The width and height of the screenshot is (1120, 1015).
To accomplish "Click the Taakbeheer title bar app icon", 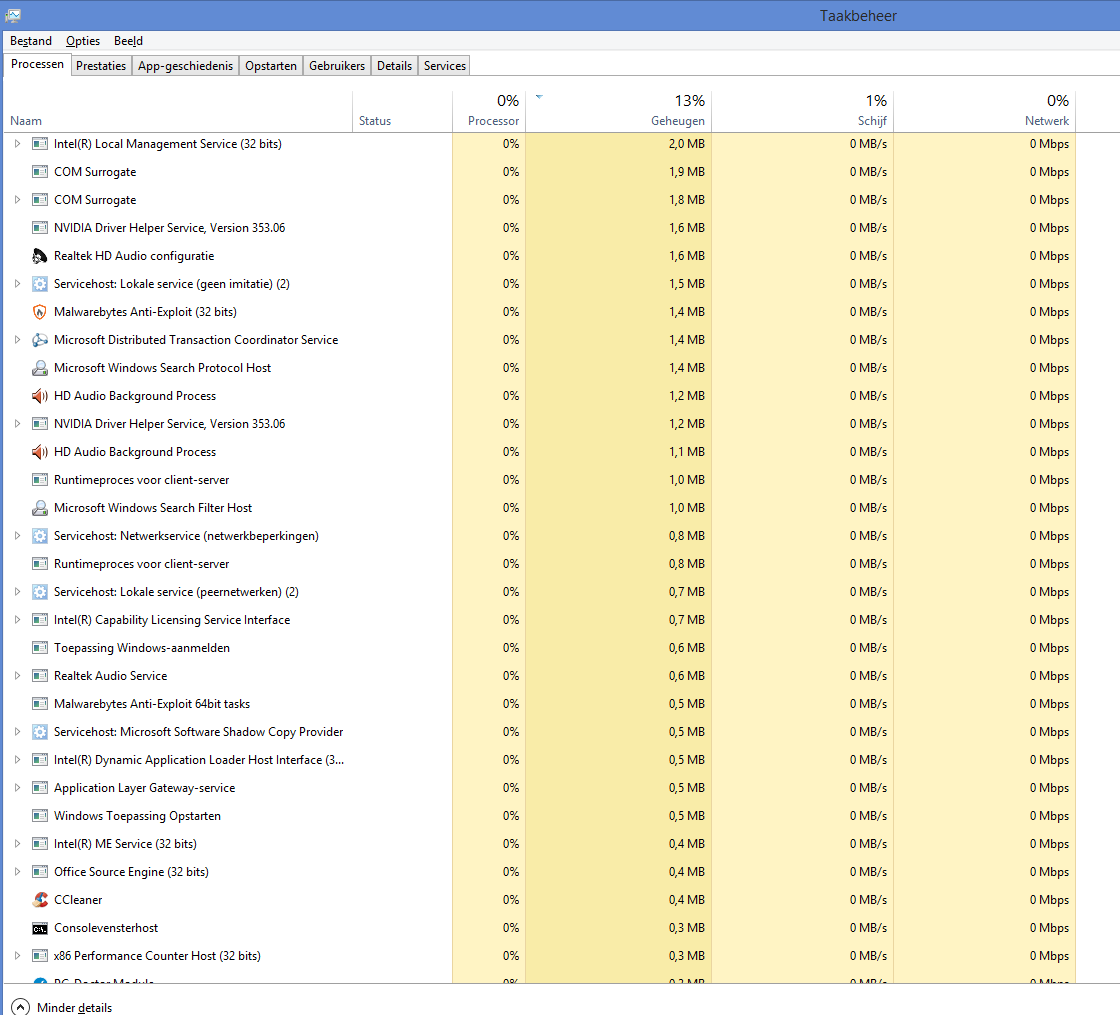I will [x=13, y=15].
